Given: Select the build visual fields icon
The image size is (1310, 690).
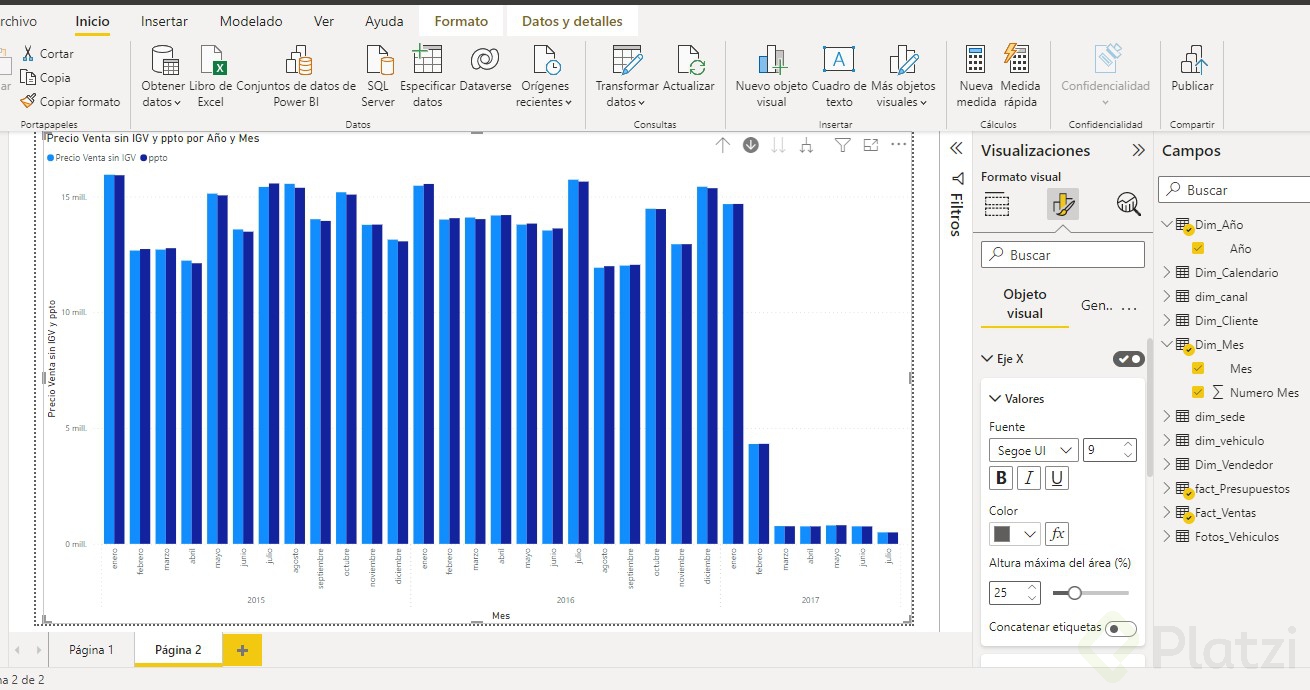Looking at the screenshot, I should 997,204.
